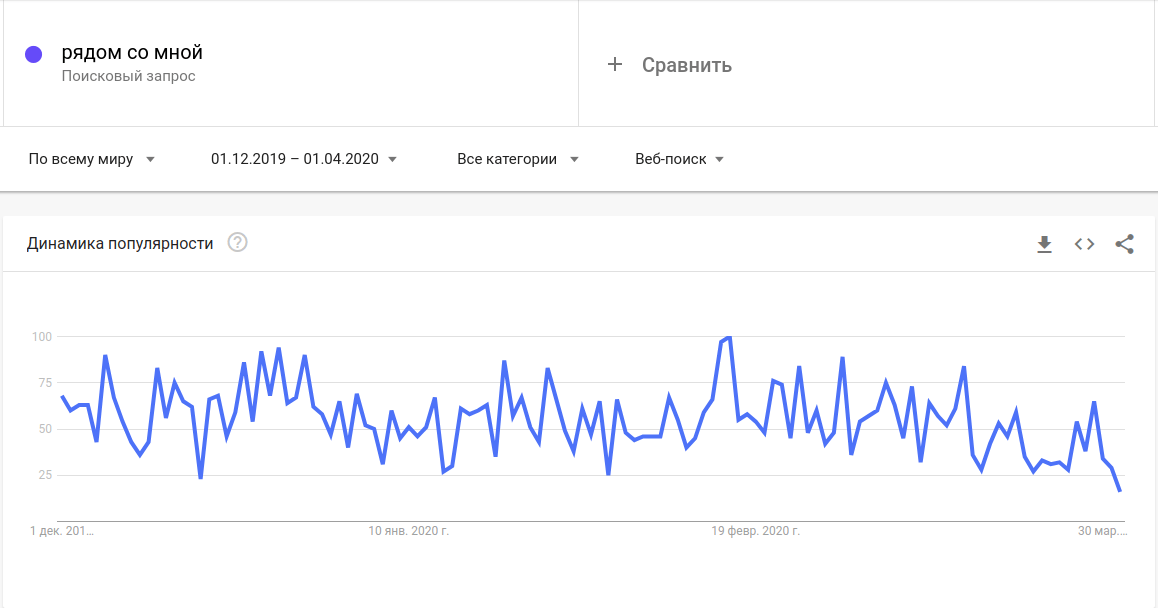Screen dimensions: 1158x608
Task: Open the date range dropdown 01.12.2019 – 01.04.2020
Action: coord(304,159)
